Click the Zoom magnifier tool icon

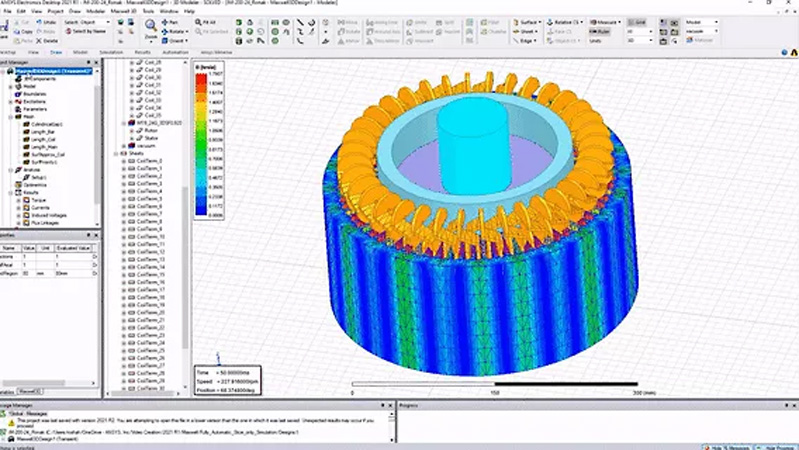(149, 26)
